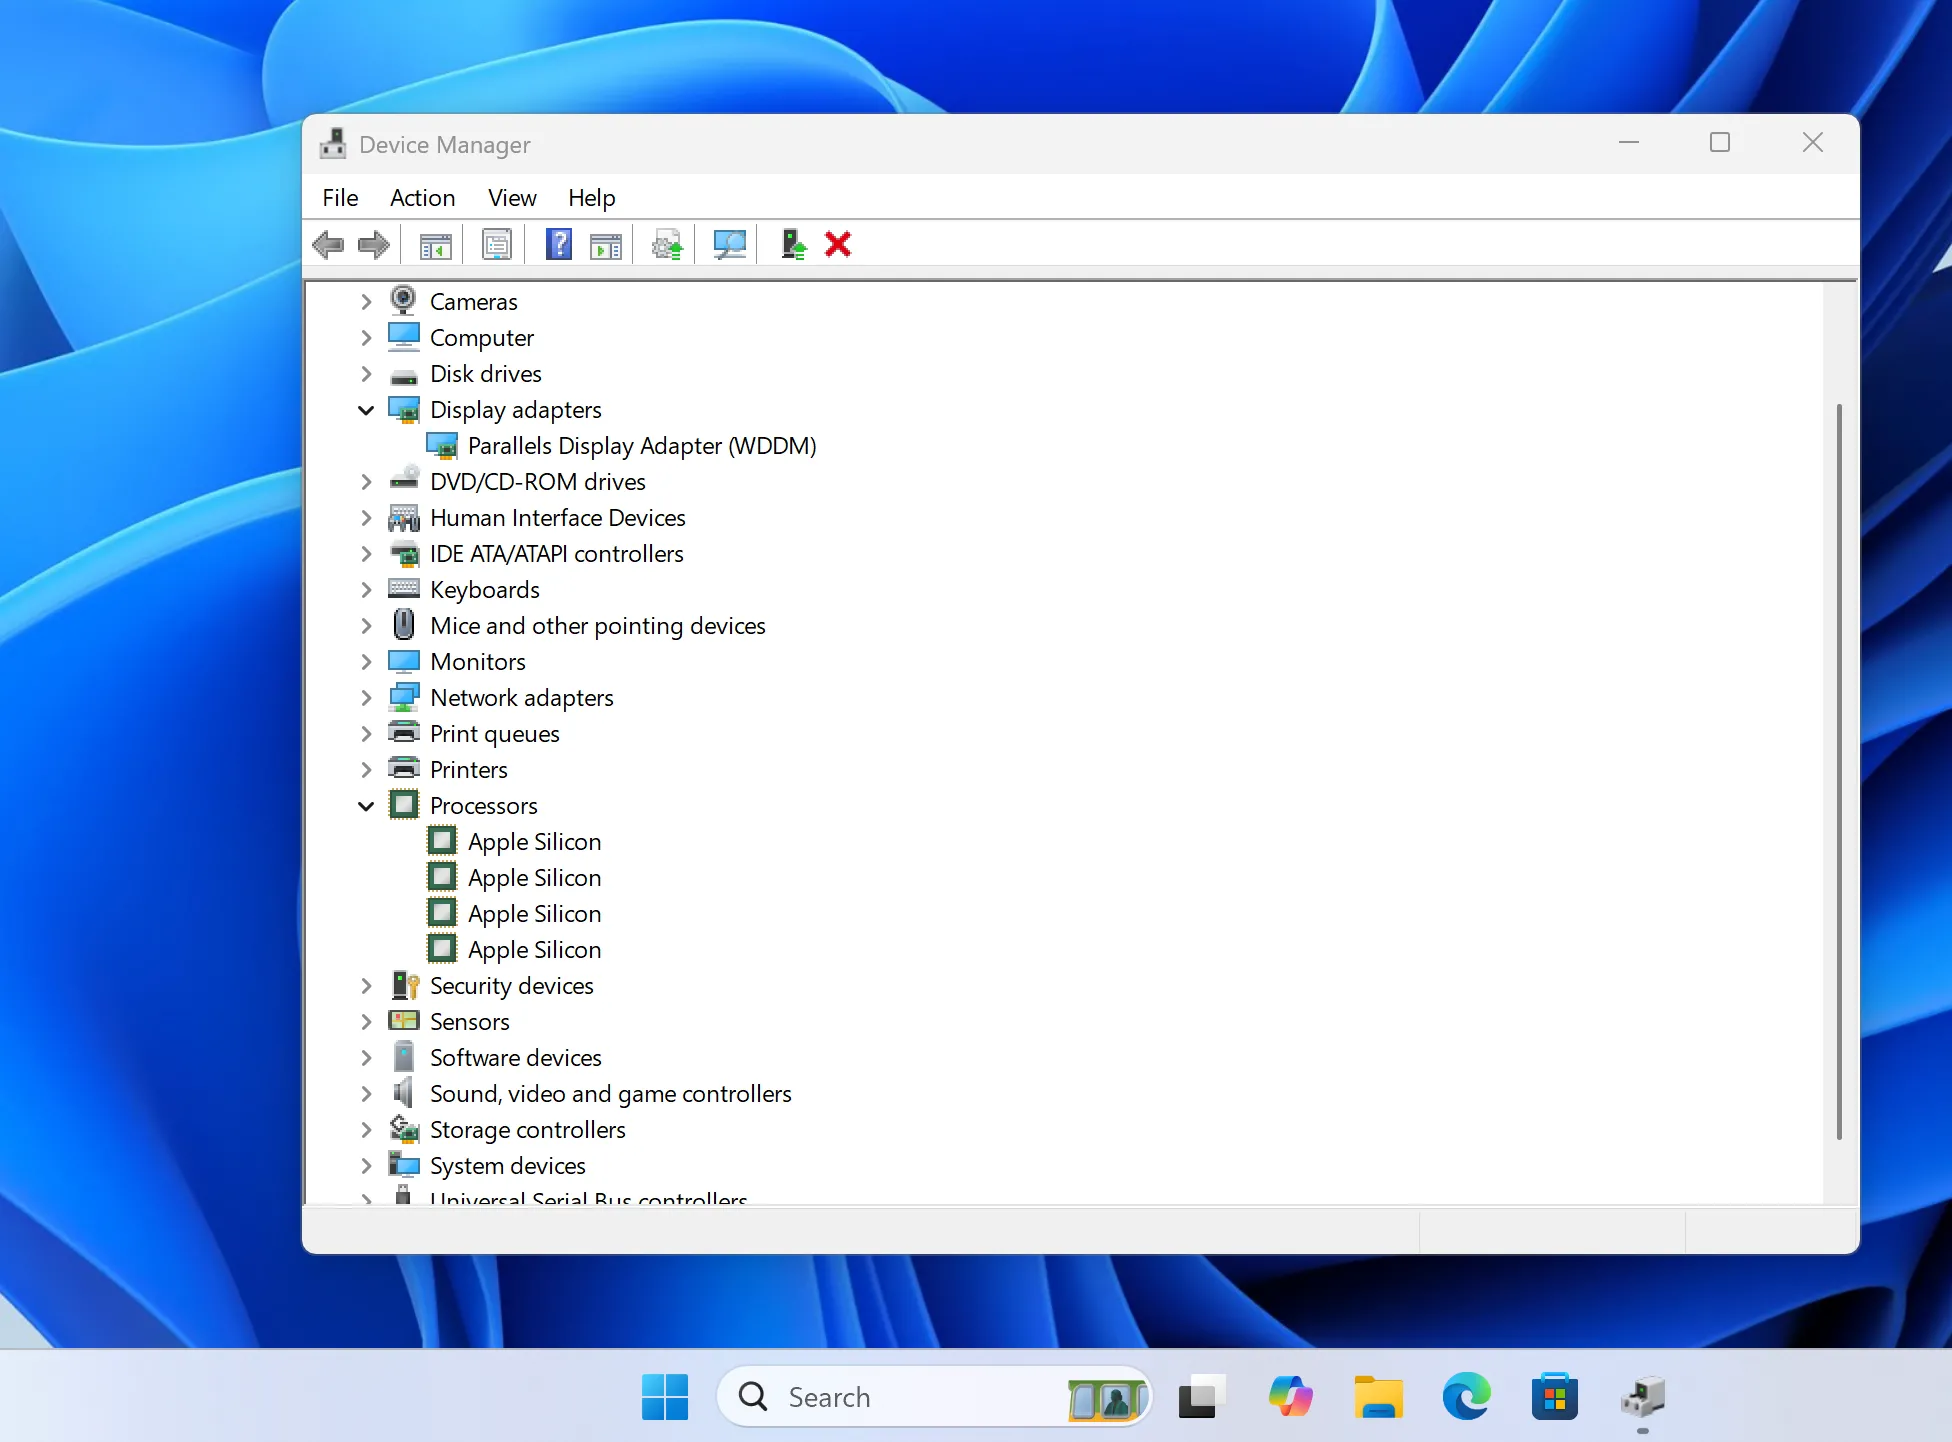Collapse the Display adapters category
Viewport: 1952px width, 1442px height.
point(366,409)
